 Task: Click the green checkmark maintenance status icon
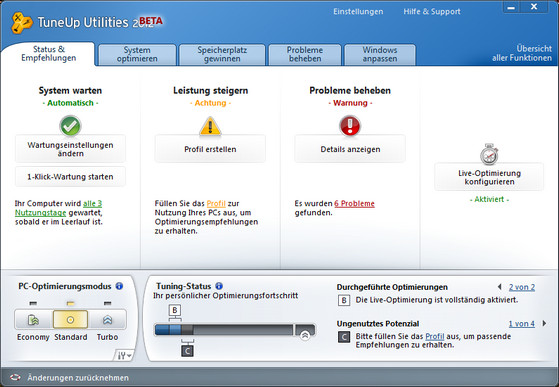[70, 126]
